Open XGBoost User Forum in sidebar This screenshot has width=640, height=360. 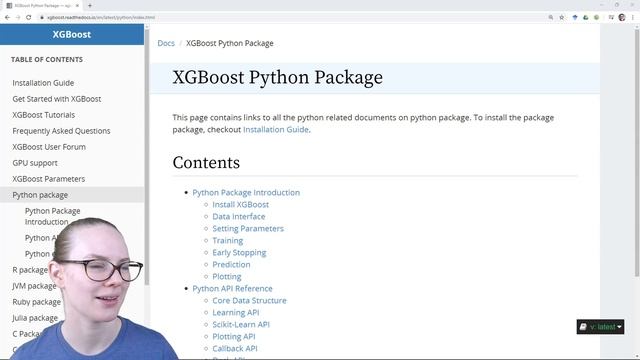pyautogui.click(x=49, y=147)
